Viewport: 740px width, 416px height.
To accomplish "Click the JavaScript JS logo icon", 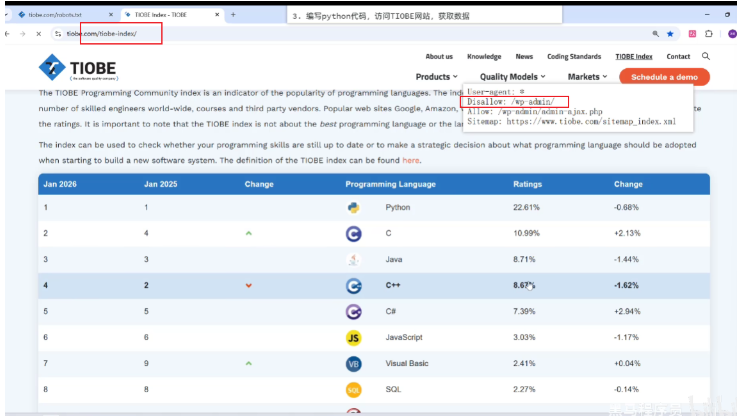I will point(353,337).
